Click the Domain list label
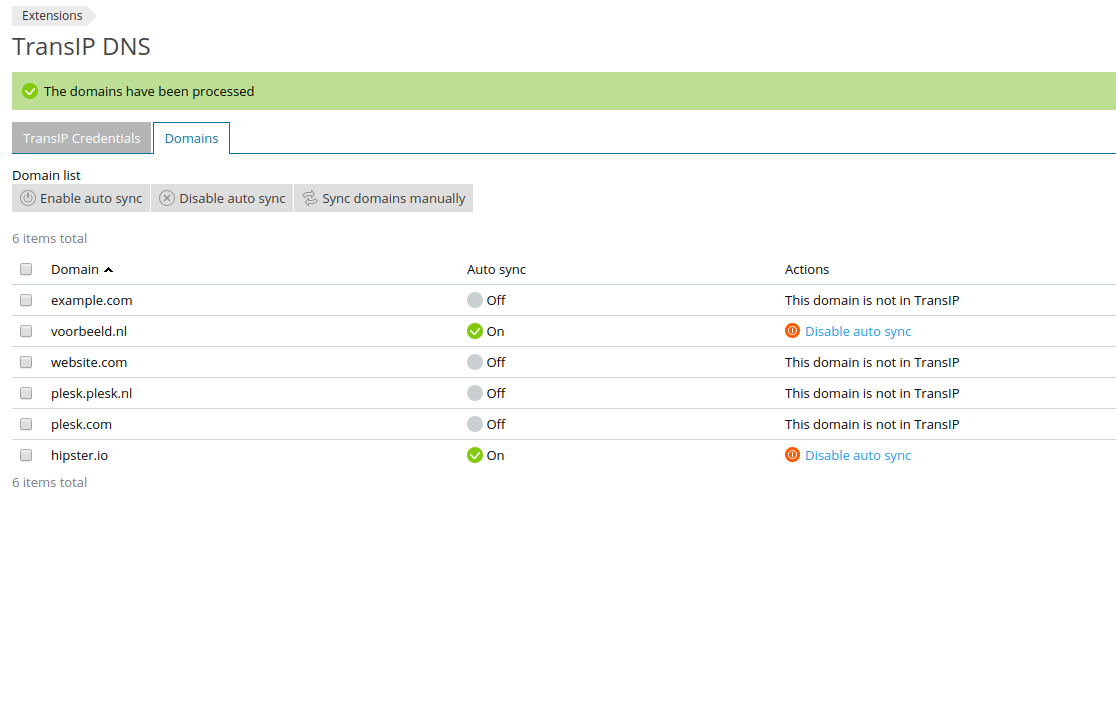 (46, 175)
